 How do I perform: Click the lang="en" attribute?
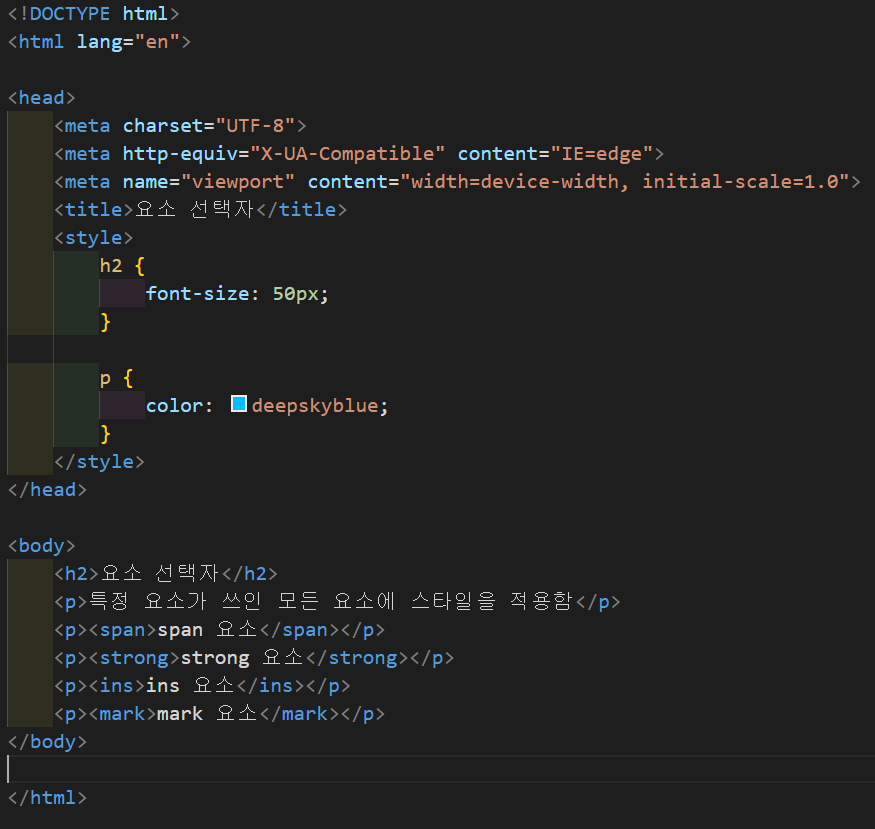[128, 42]
